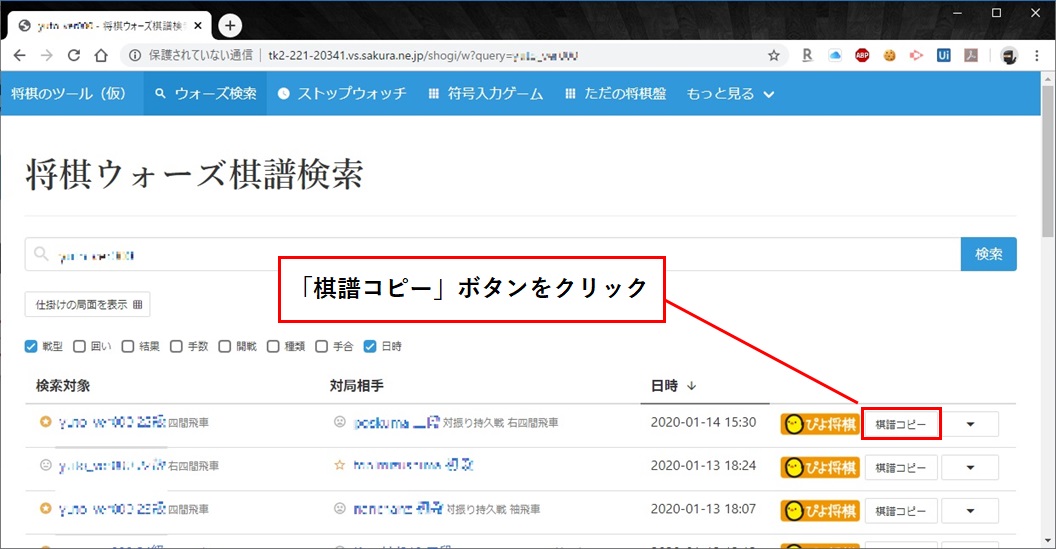Click the 対局相手 column header

(x=357, y=386)
